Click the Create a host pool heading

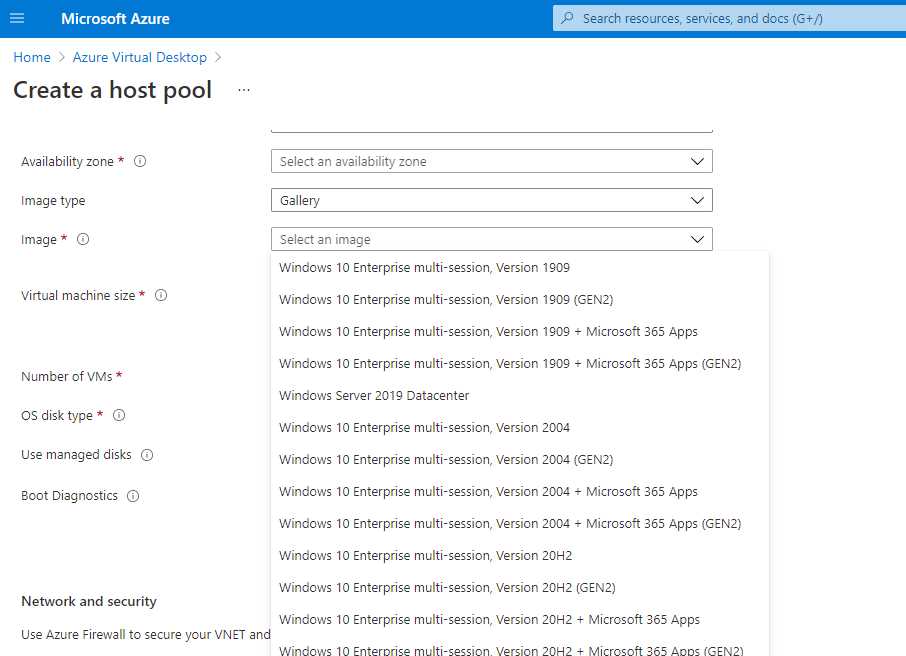pyautogui.click(x=113, y=90)
